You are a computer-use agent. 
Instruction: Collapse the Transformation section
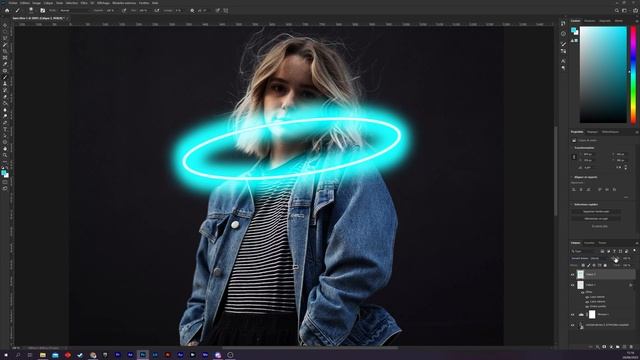(571, 148)
